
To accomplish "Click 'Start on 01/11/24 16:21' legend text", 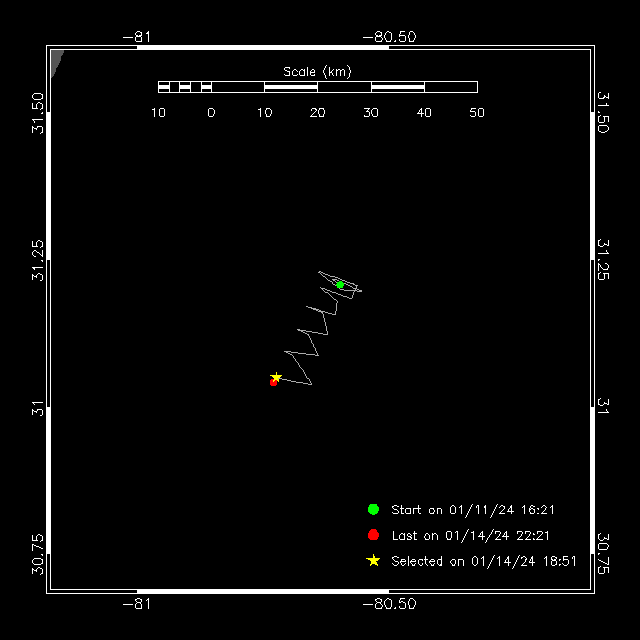I will pos(473,510).
